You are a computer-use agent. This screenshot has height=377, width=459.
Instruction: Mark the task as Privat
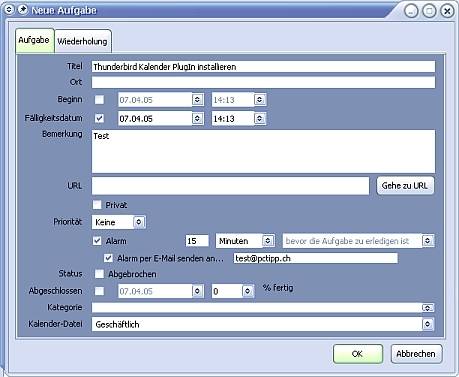pos(97,205)
